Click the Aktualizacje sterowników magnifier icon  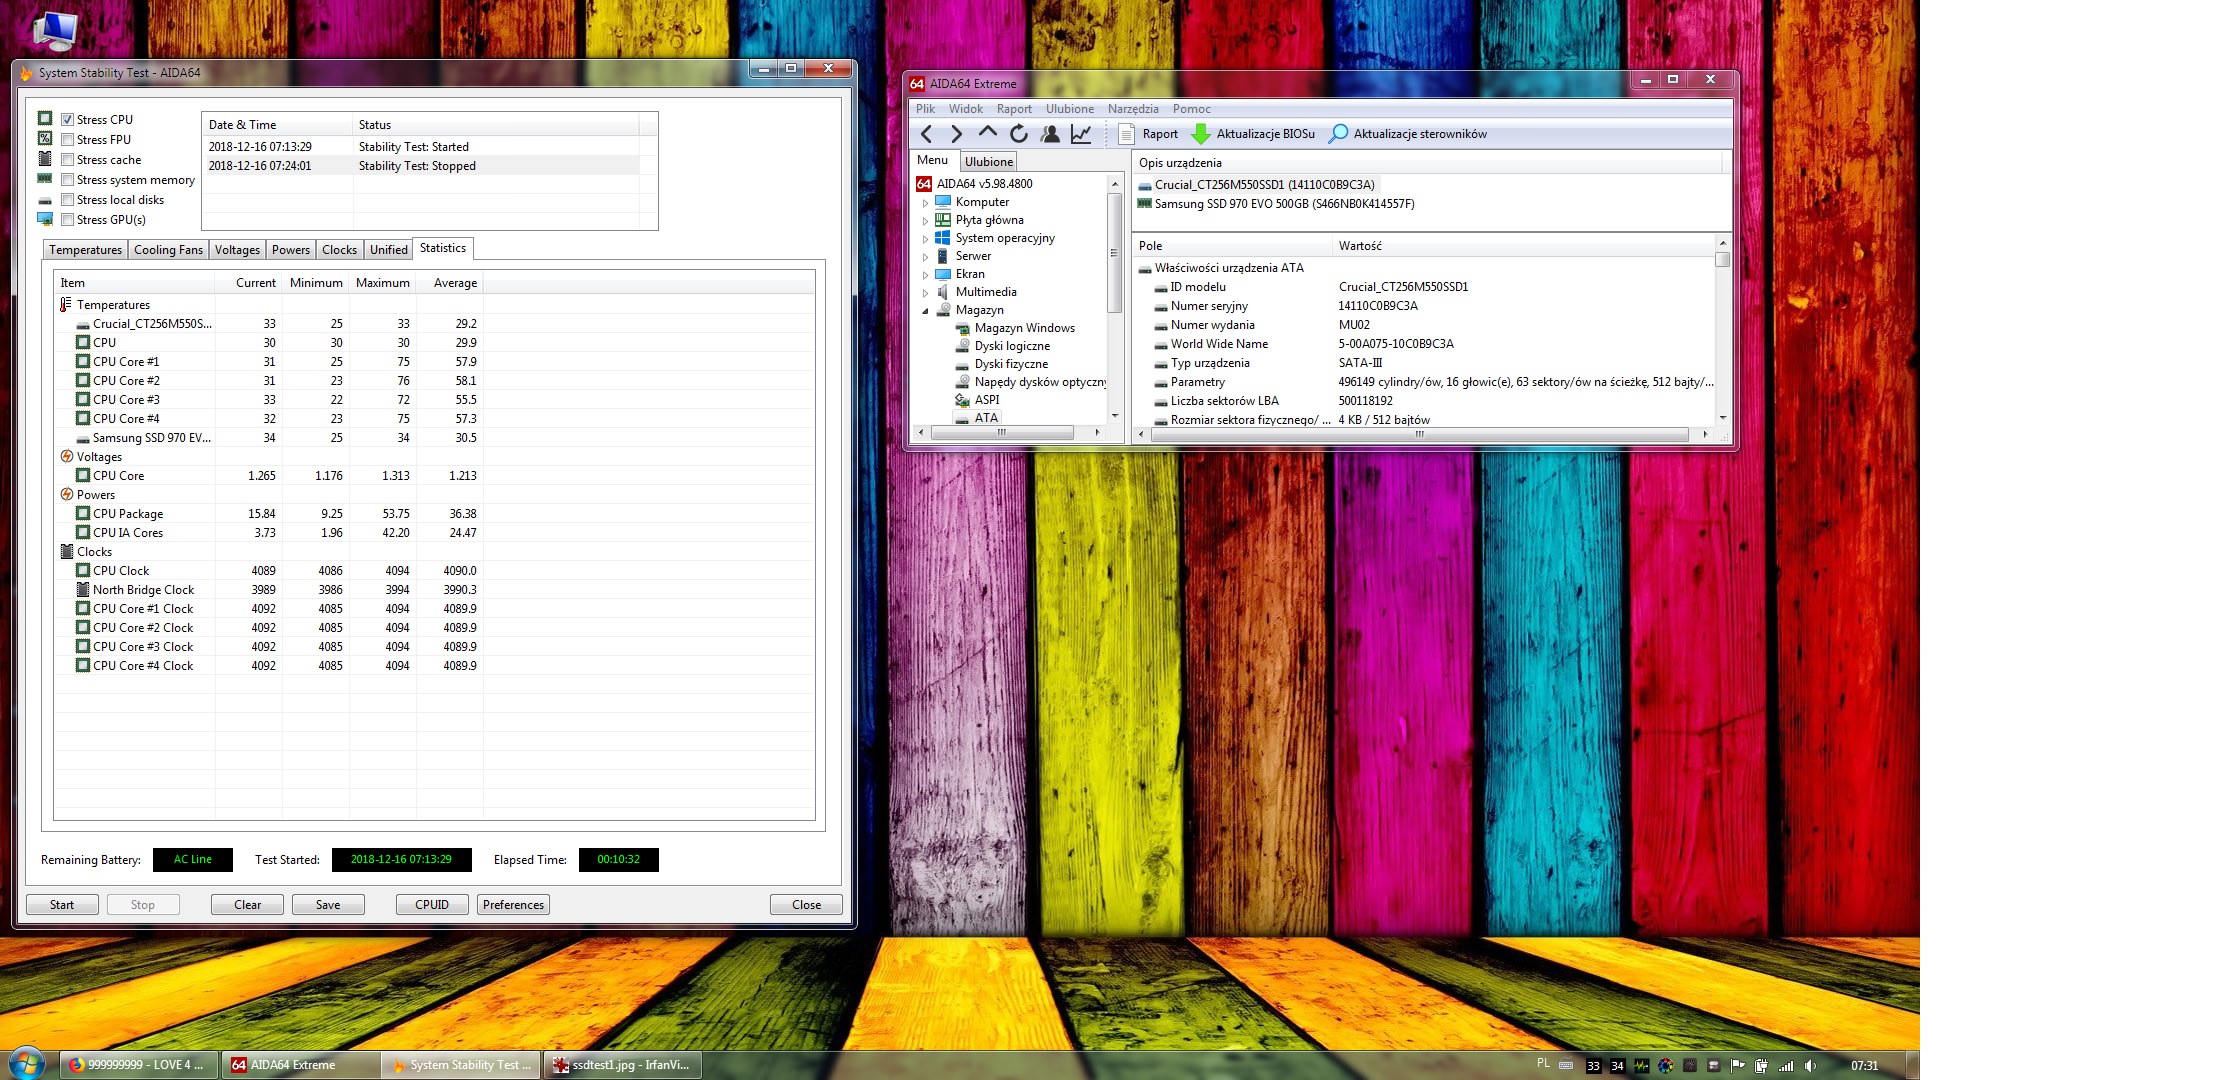tap(1338, 134)
